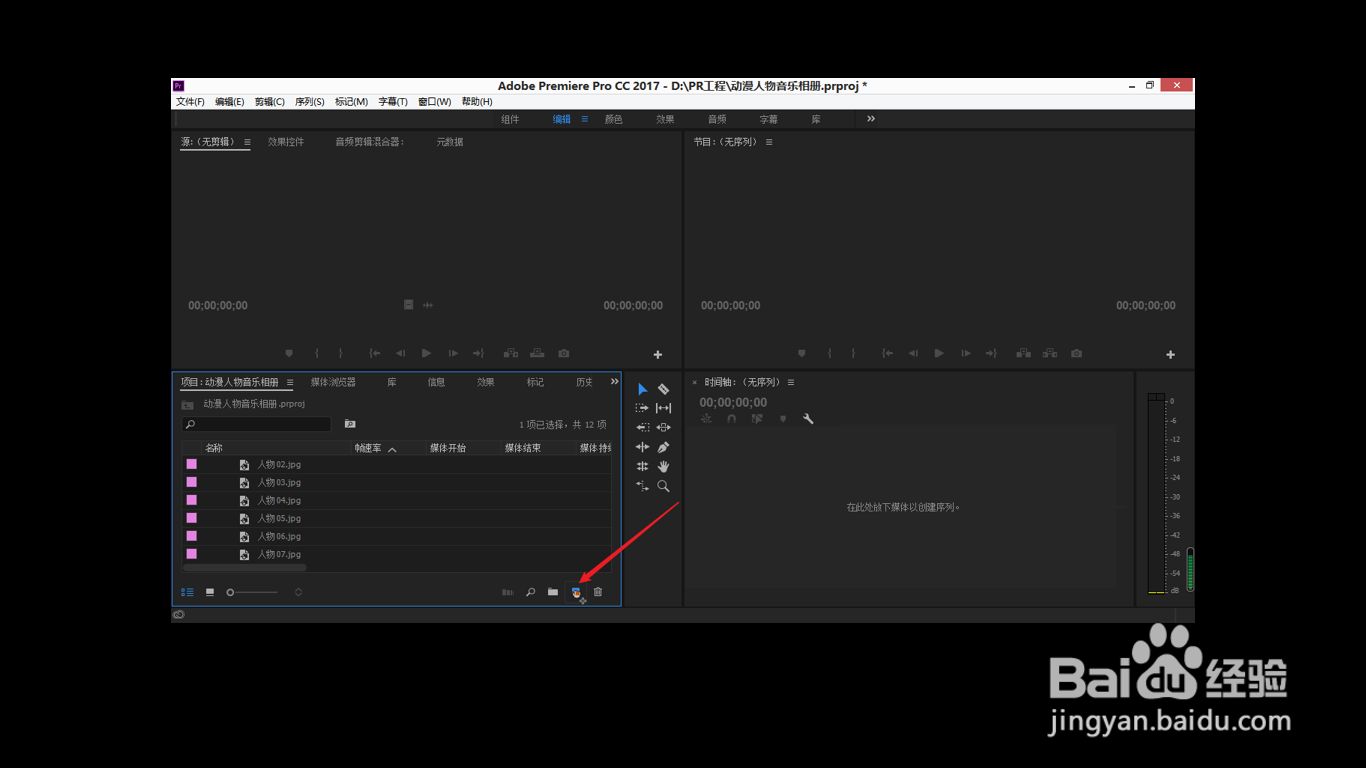The image size is (1366, 768).
Task: Toggle Add Marker shield in Timeline
Action: [783, 419]
